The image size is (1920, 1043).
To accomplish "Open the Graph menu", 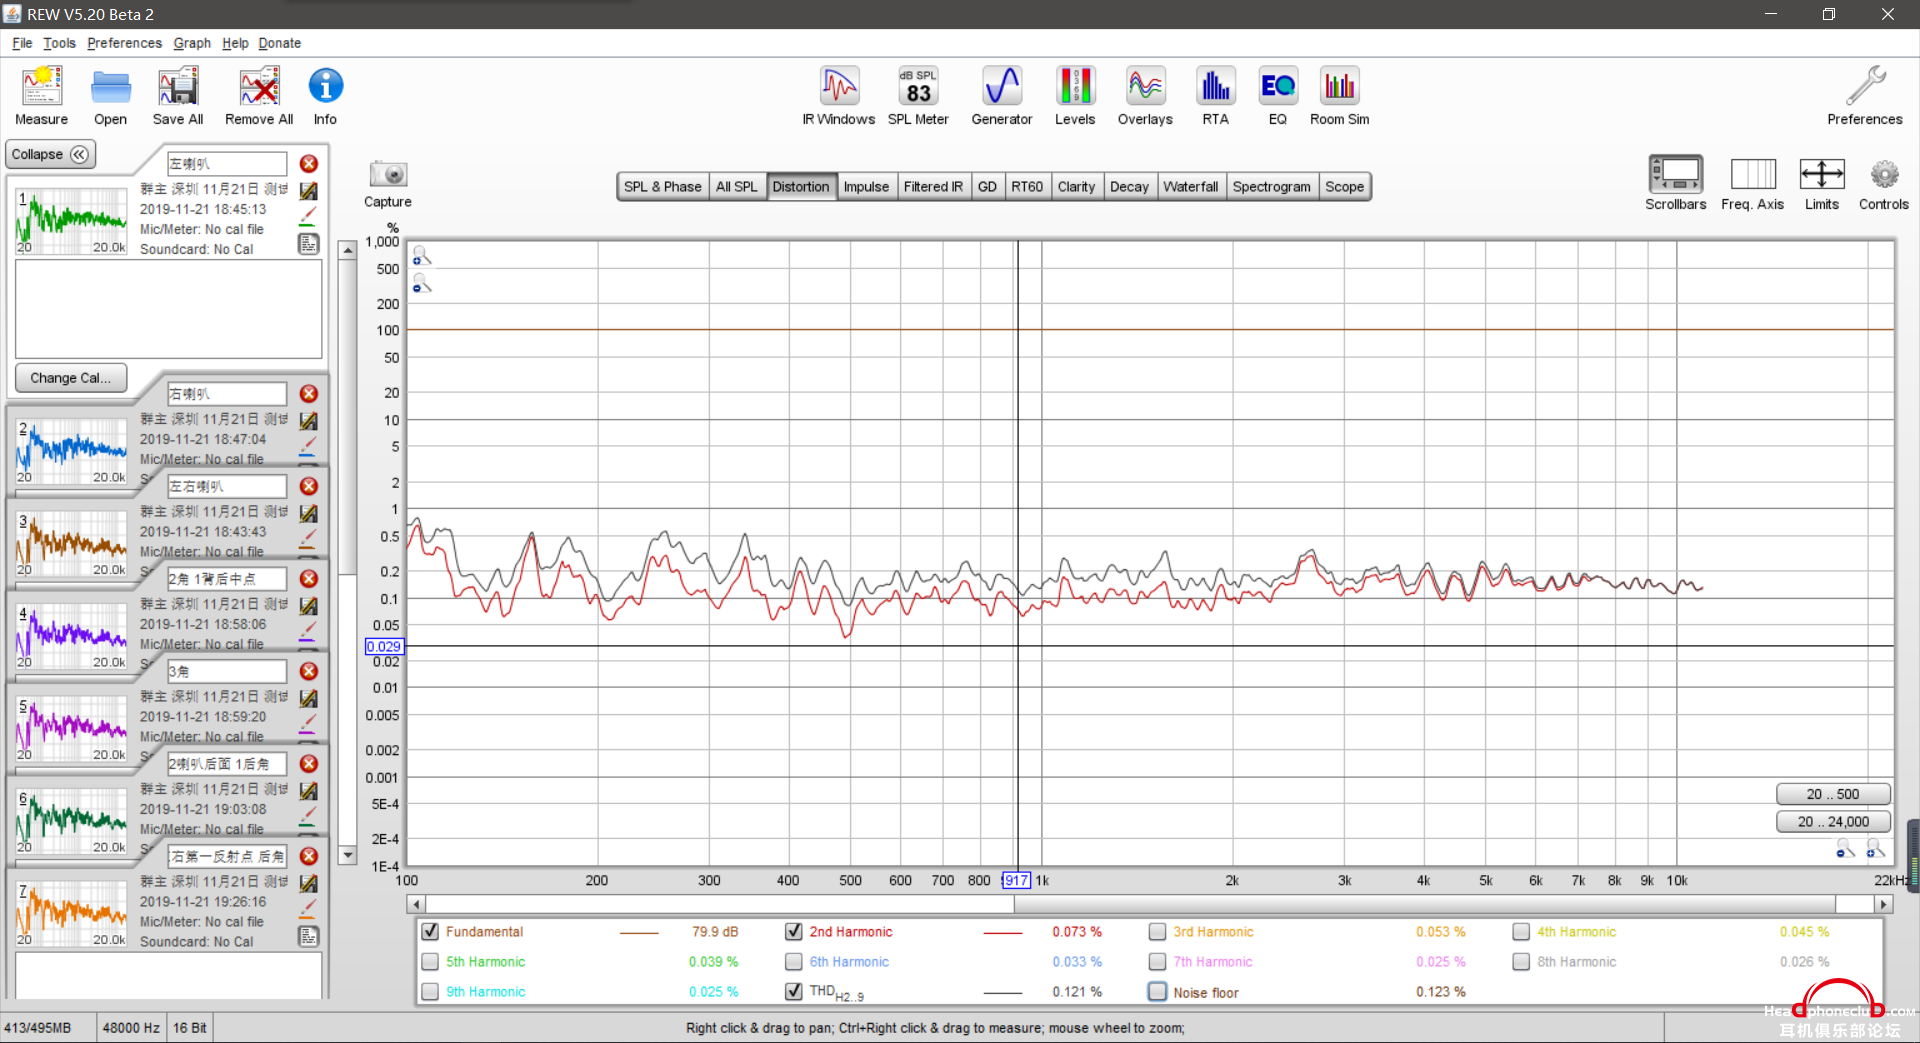I will 192,43.
